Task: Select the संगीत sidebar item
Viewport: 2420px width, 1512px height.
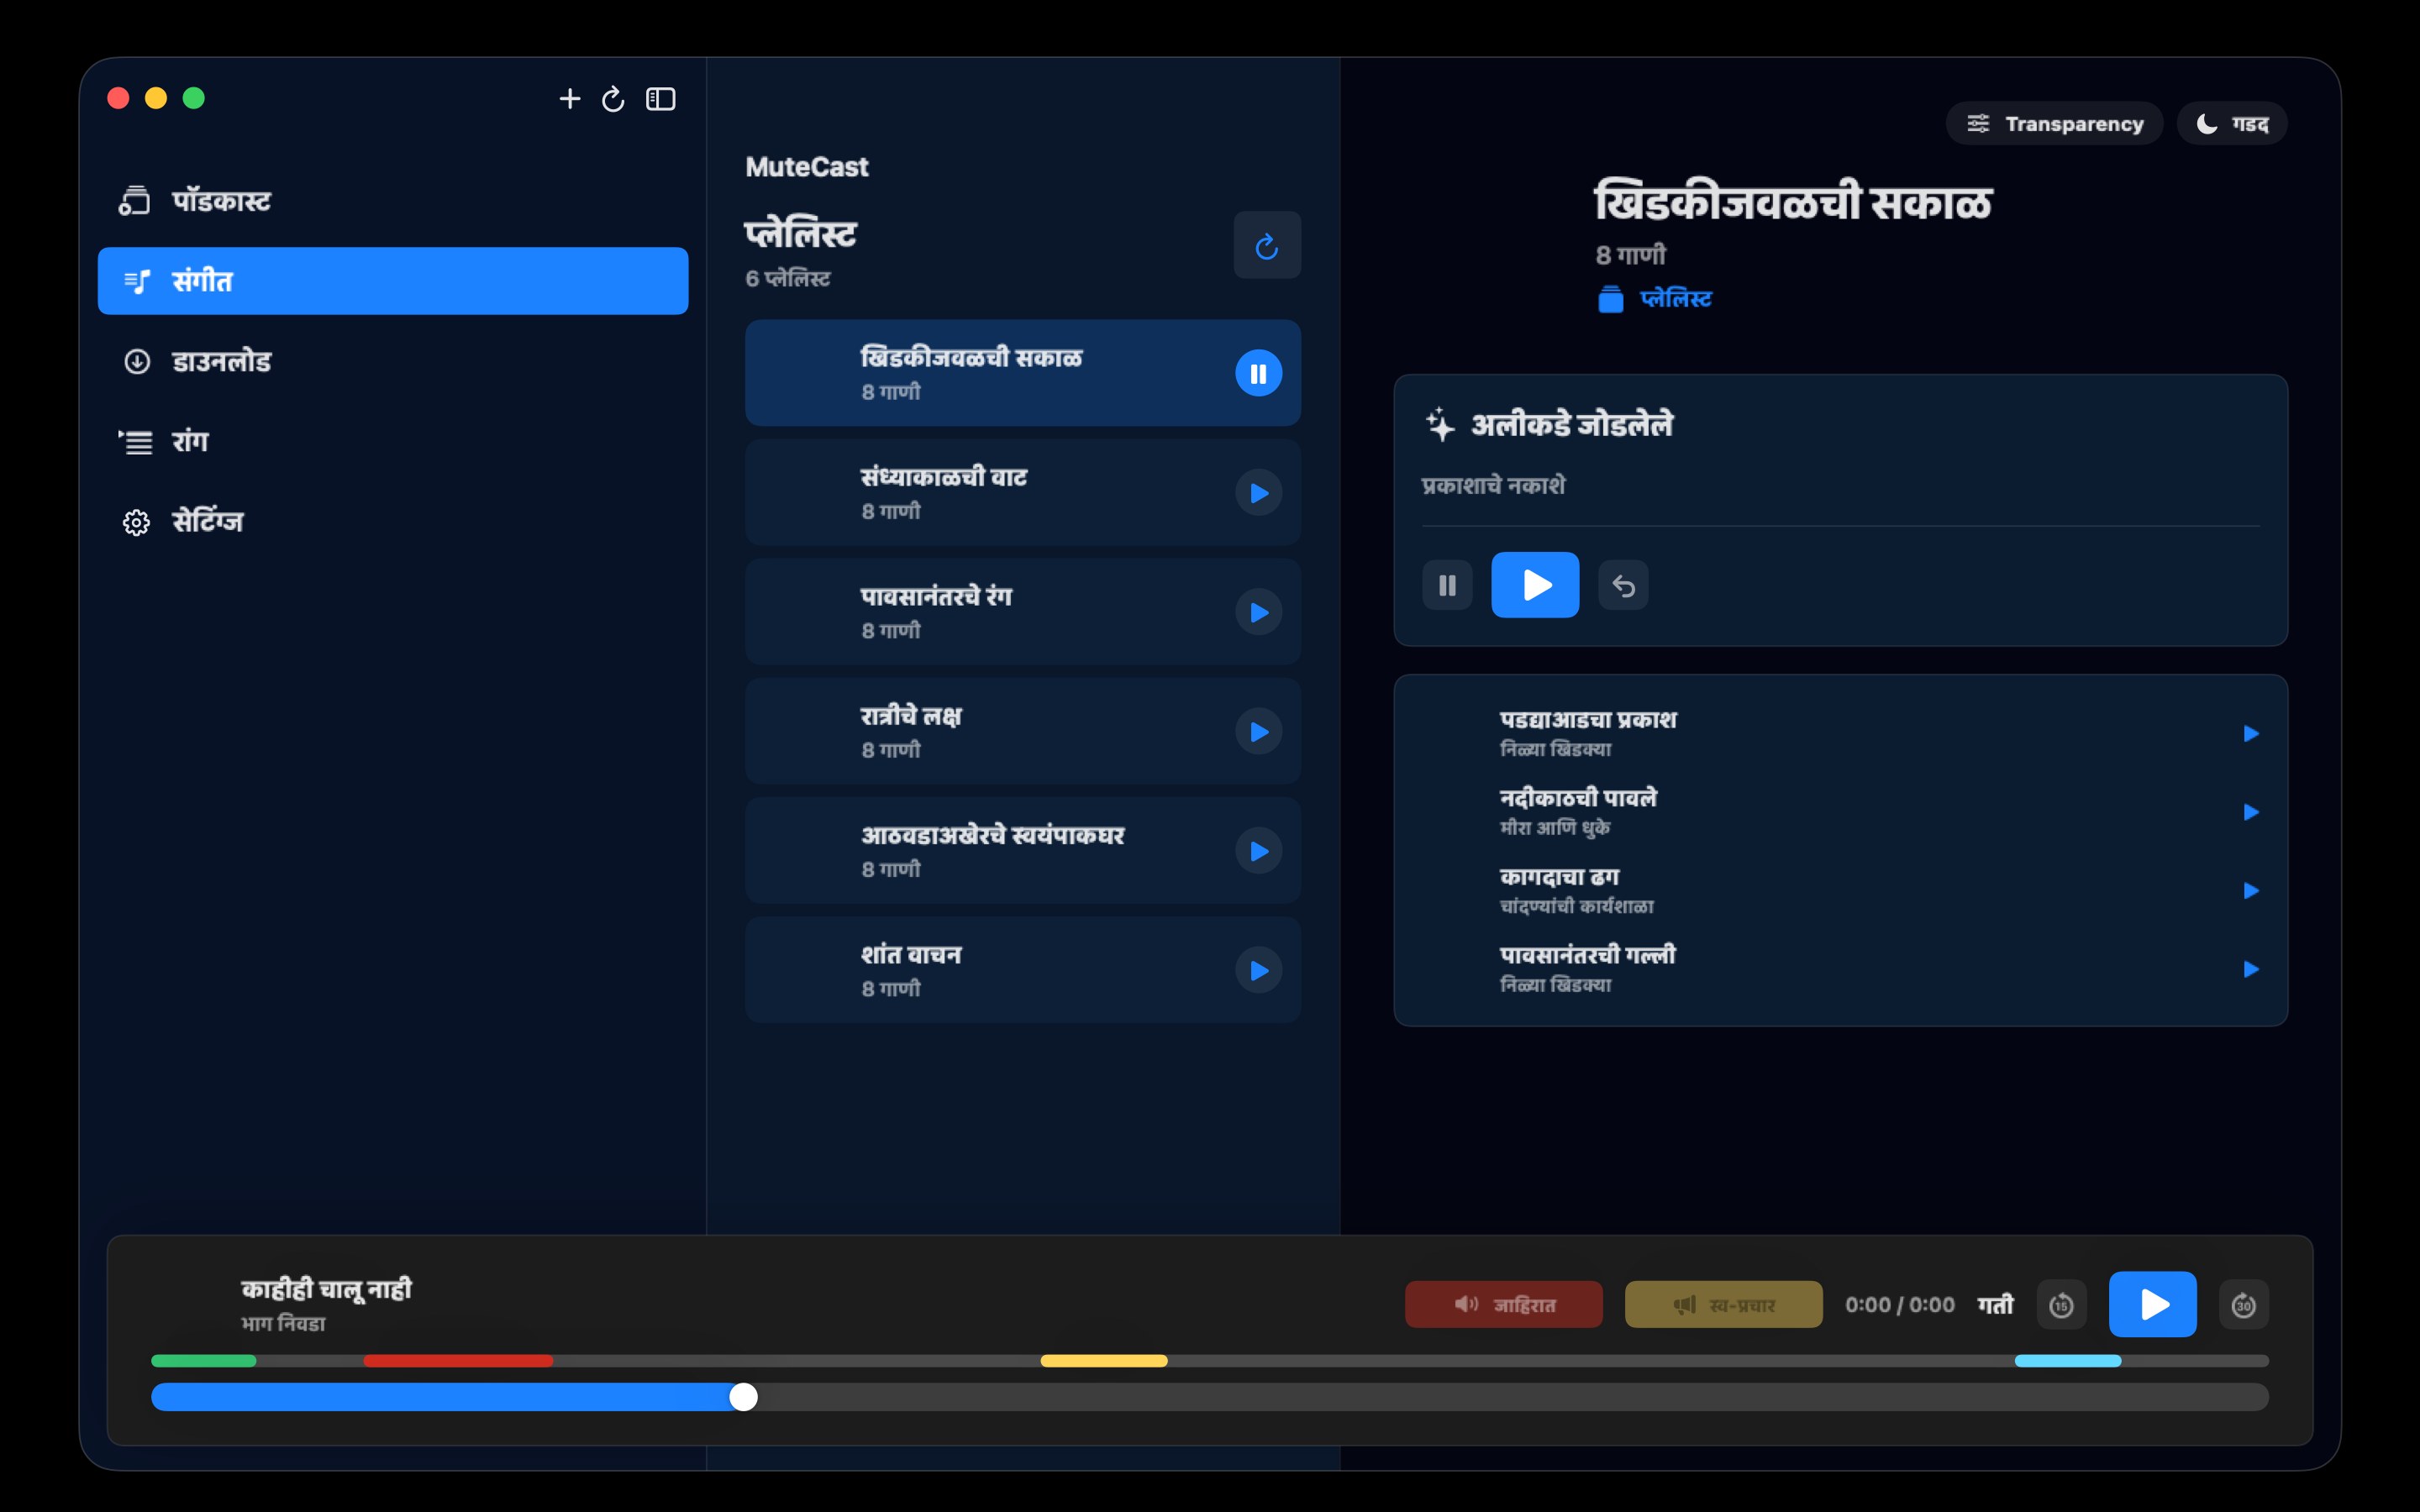Action: [393, 281]
